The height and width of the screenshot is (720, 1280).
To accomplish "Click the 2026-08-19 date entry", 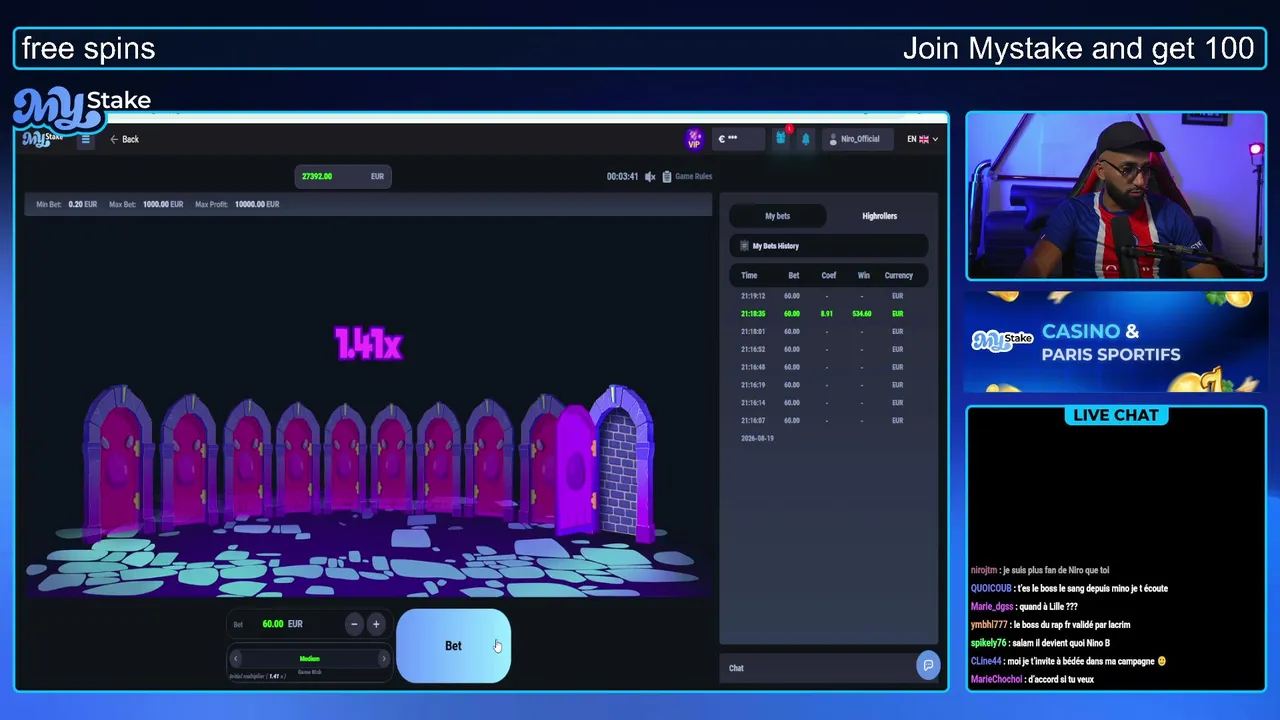I will 757,438.
